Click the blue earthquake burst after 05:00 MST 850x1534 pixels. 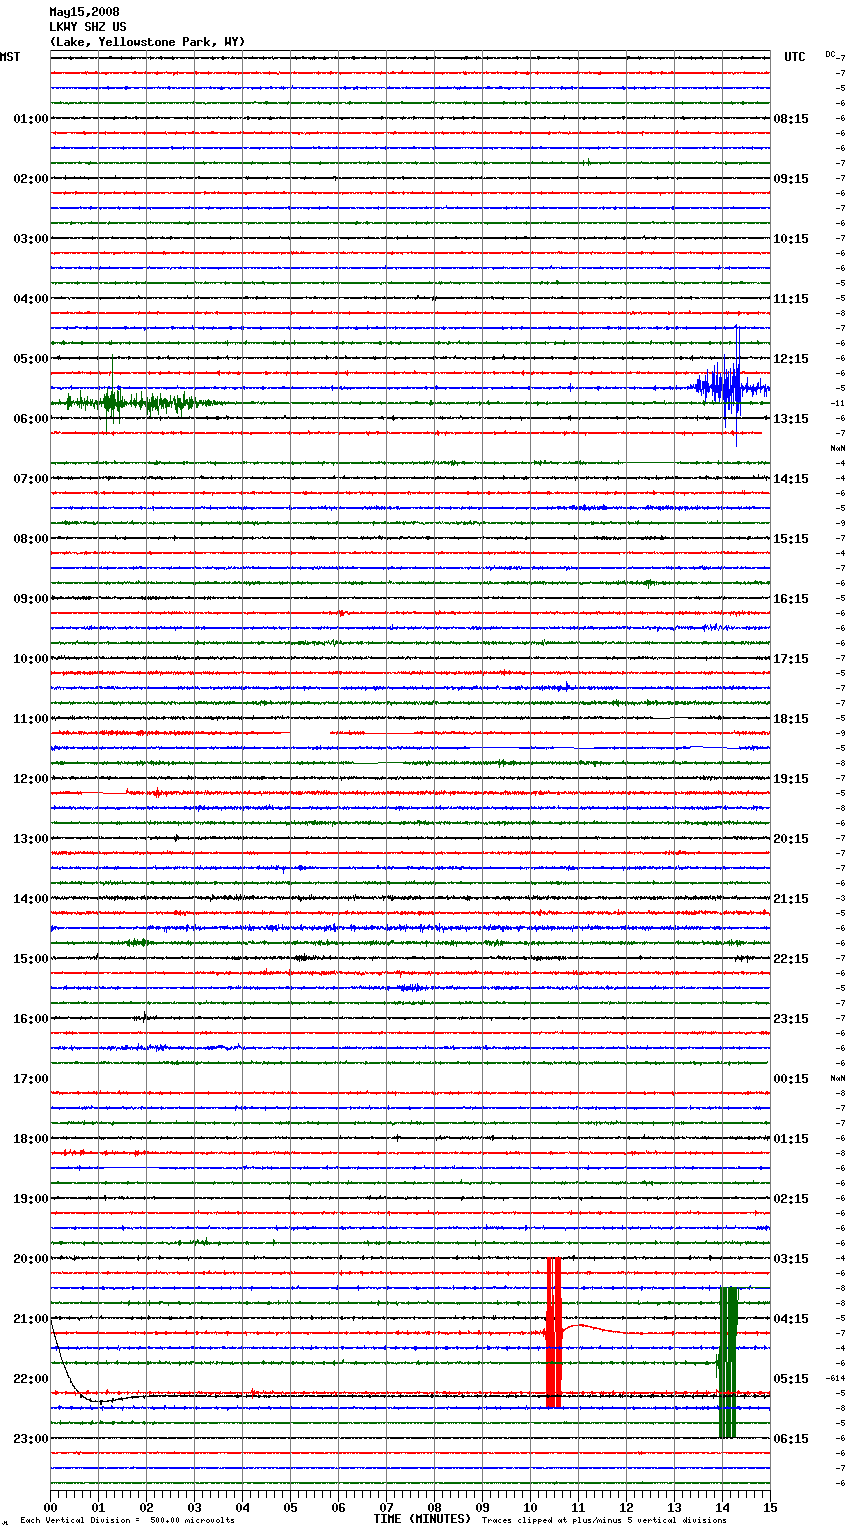(731, 387)
